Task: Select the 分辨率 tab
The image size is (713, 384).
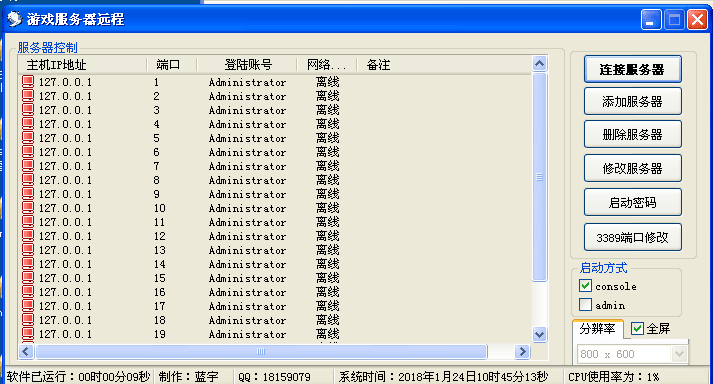Action: pos(598,328)
